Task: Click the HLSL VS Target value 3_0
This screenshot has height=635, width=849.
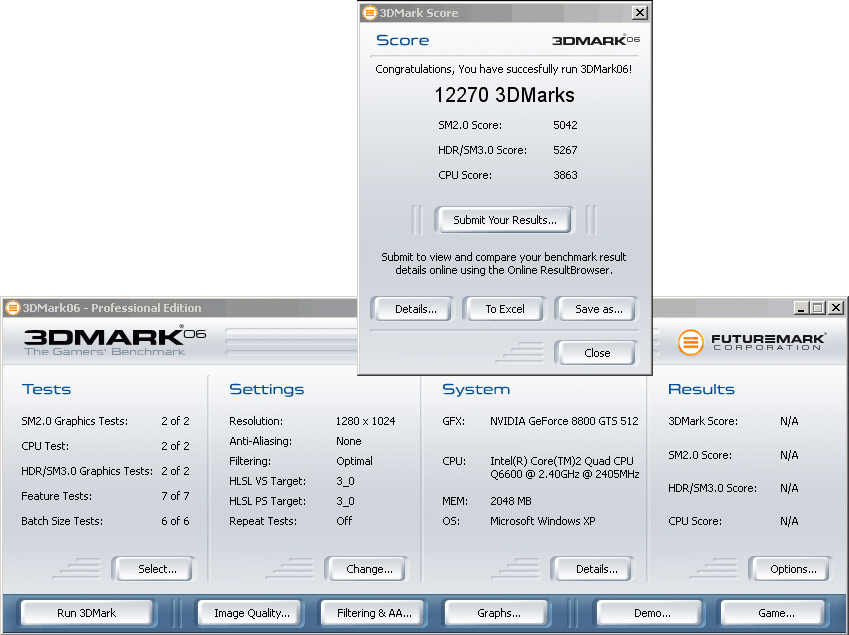Action: pyautogui.click(x=345, y=481)
